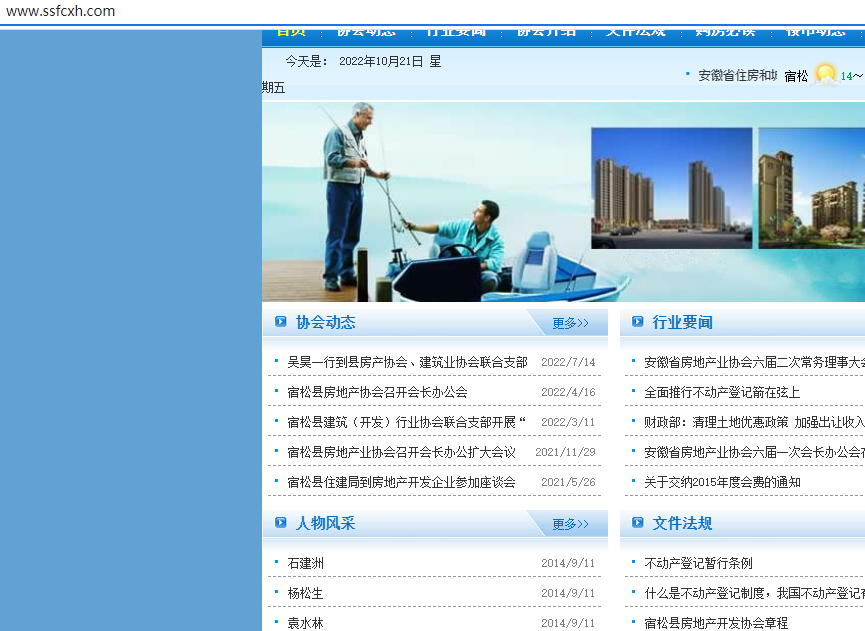865x631 pixels.
Task: Go to the 首页 navigation tab
Action: [290, 33]
